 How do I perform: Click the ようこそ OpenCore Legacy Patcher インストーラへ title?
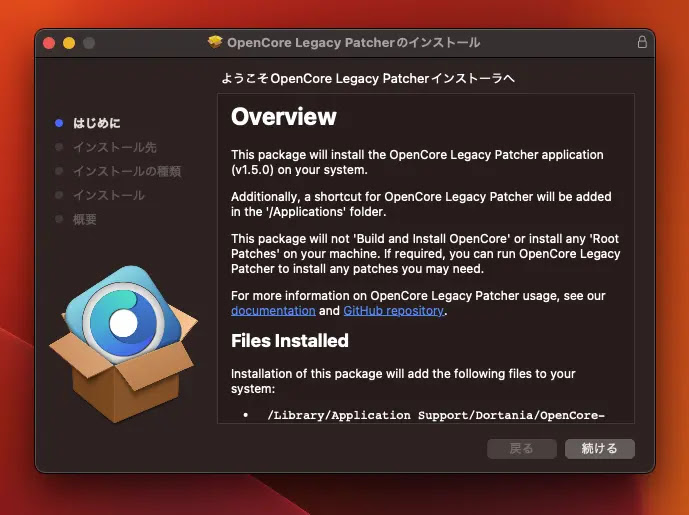click(x=368, y=79)
